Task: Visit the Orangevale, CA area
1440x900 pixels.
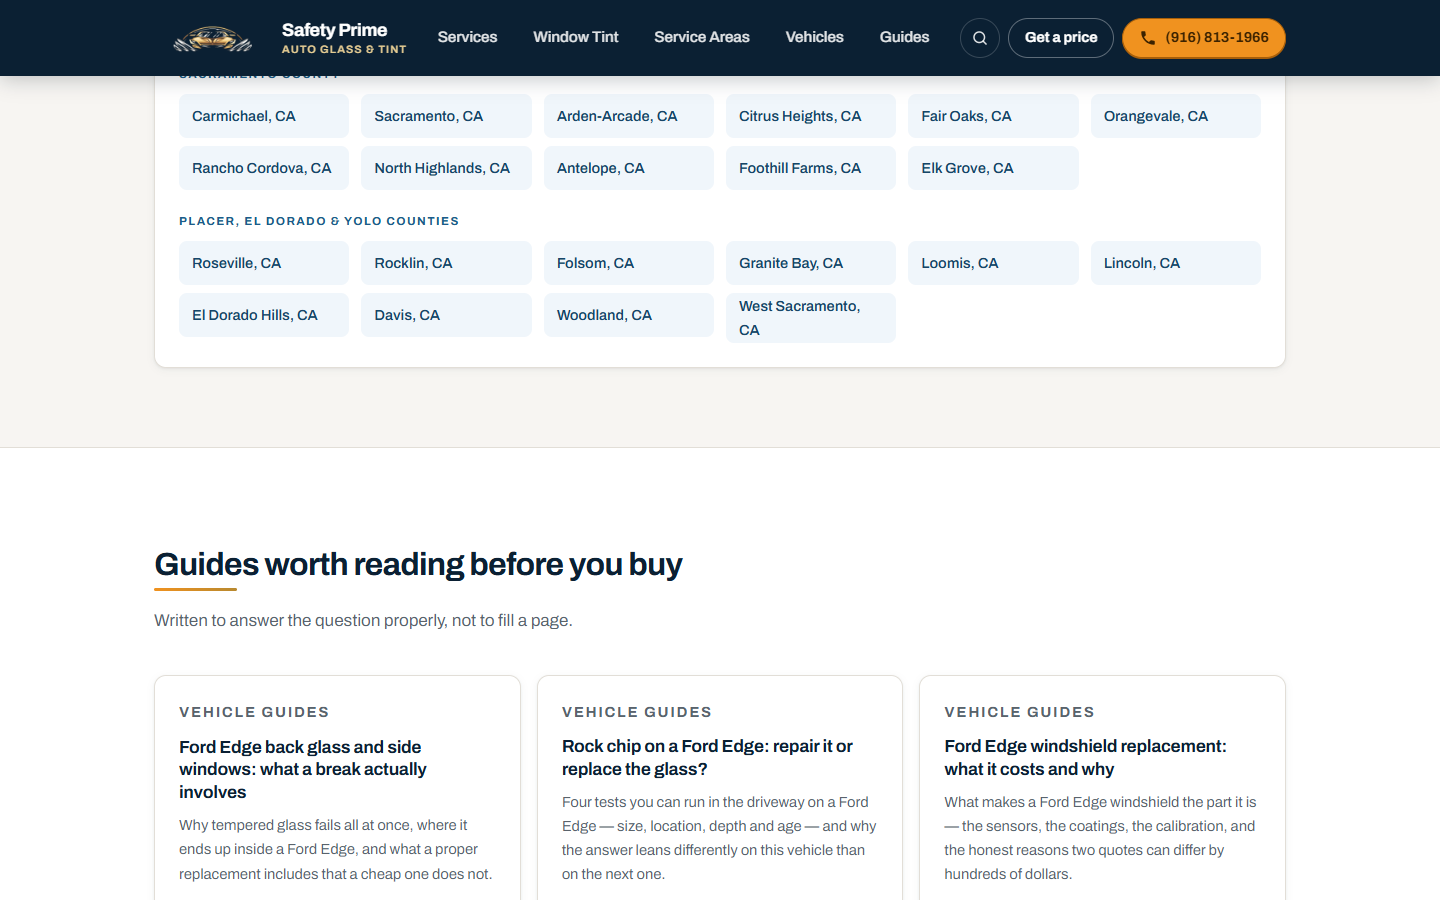Action: [1176, 116]
